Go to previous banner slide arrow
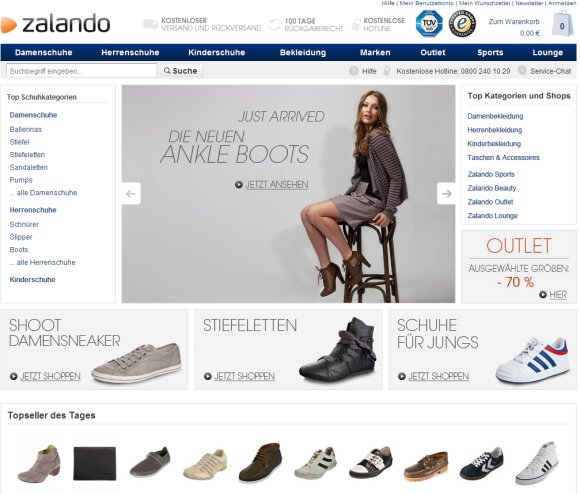This screenshot has width=580, height=494. [131, 193]
